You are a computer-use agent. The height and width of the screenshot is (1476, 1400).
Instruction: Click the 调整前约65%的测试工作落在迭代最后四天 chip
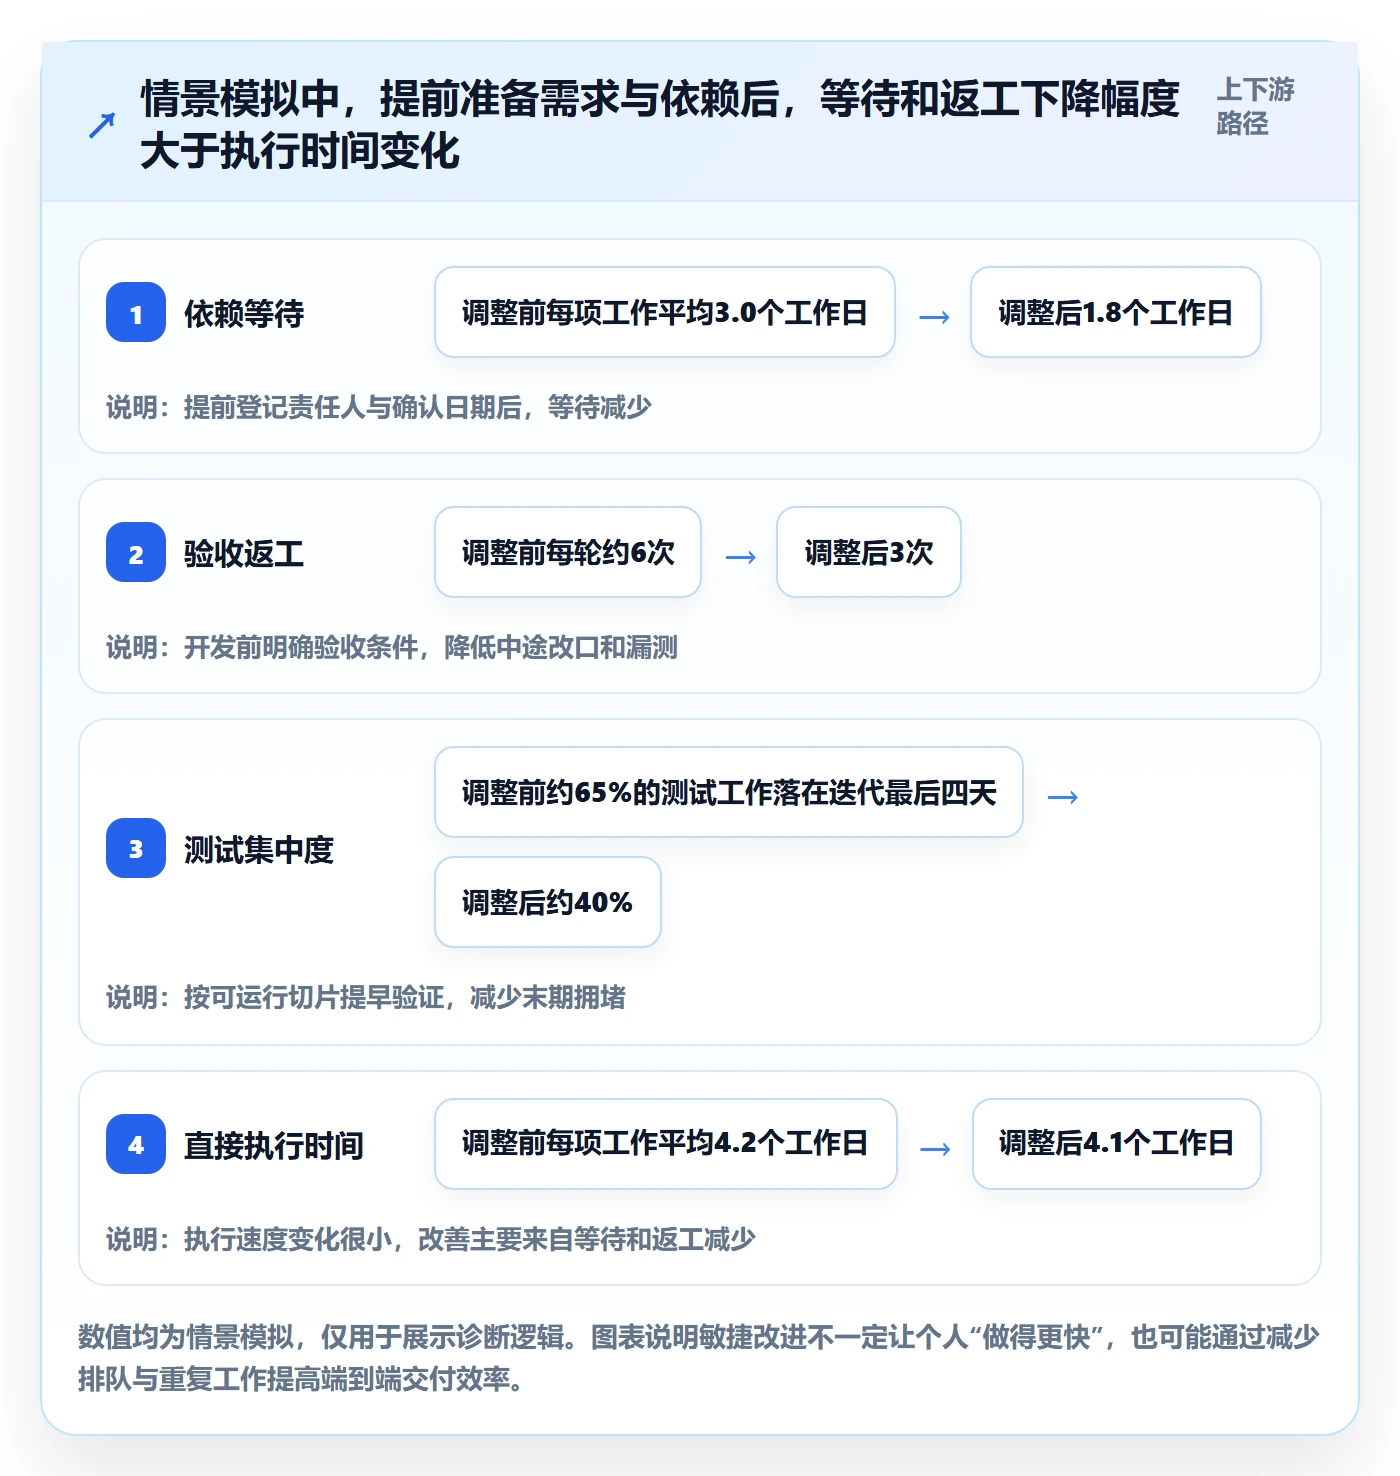pos(729,792)
